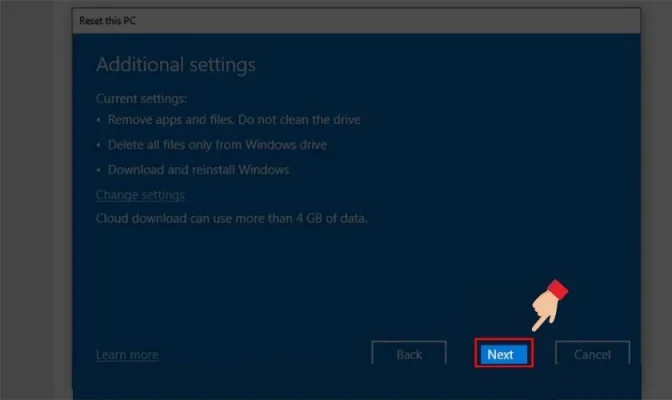The image size is (672, 400).
Task: Cancel the Reset this PC wizard
Action: [591, 354]
